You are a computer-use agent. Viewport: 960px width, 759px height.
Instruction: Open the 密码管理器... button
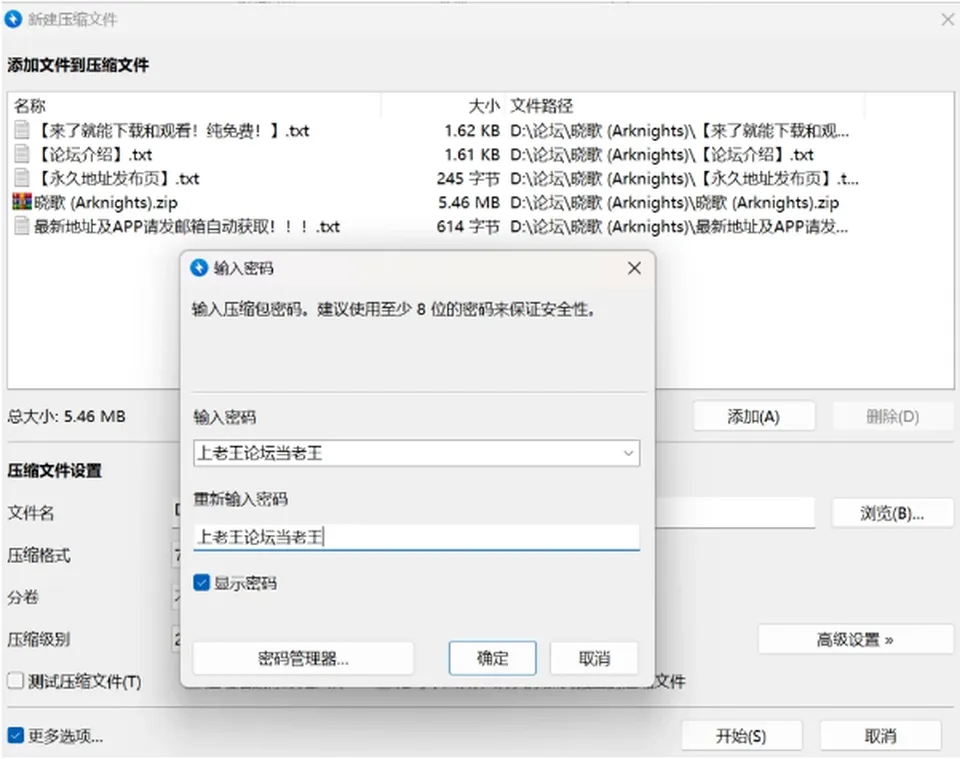[303, 658]
